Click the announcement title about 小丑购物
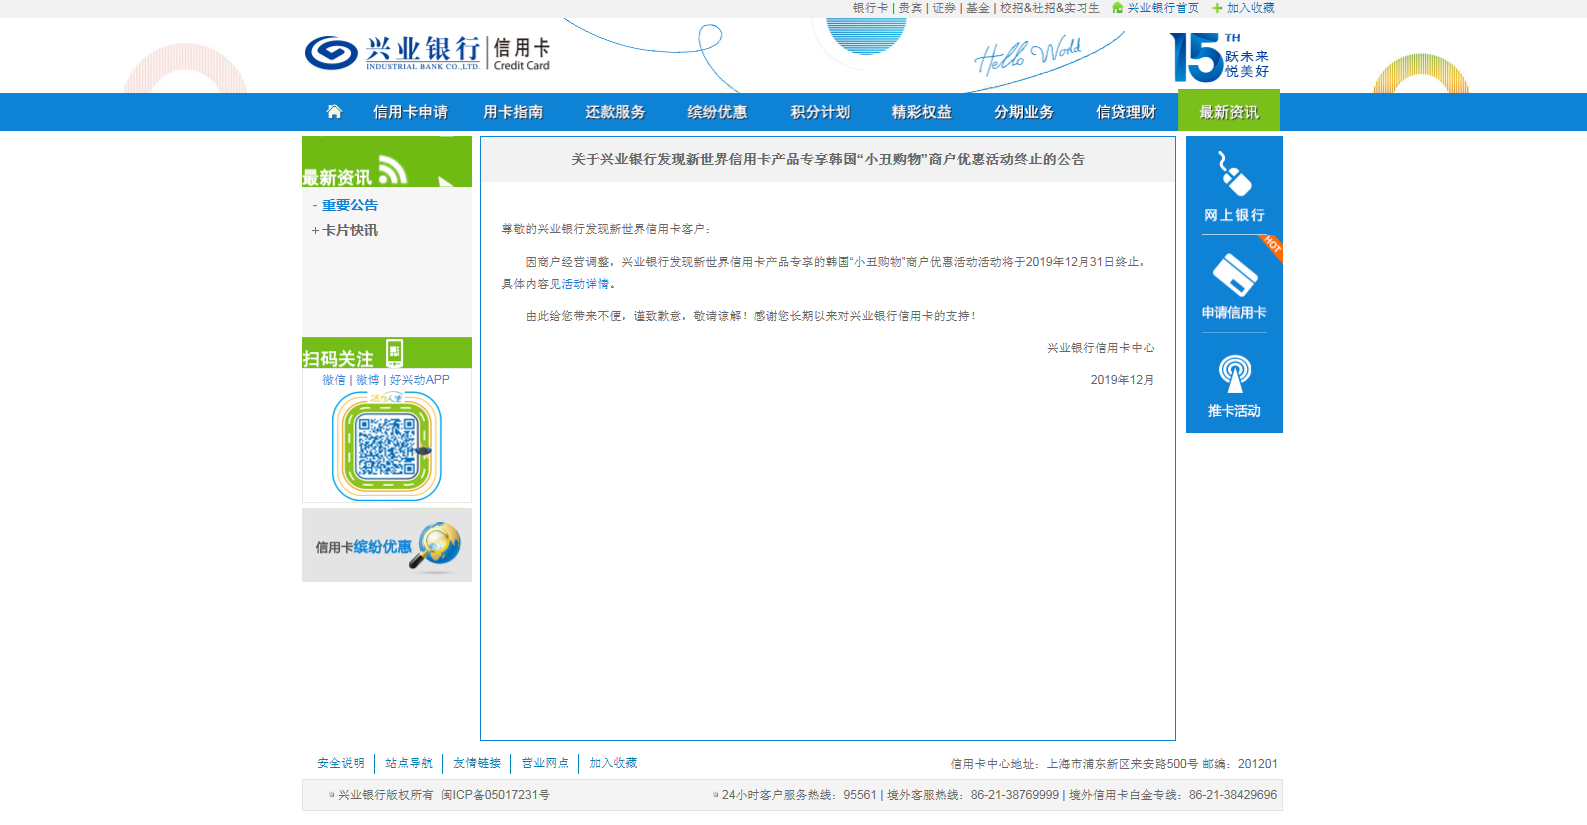The width and height of the screenshot is (1587, 825). (x=828, y=159)
